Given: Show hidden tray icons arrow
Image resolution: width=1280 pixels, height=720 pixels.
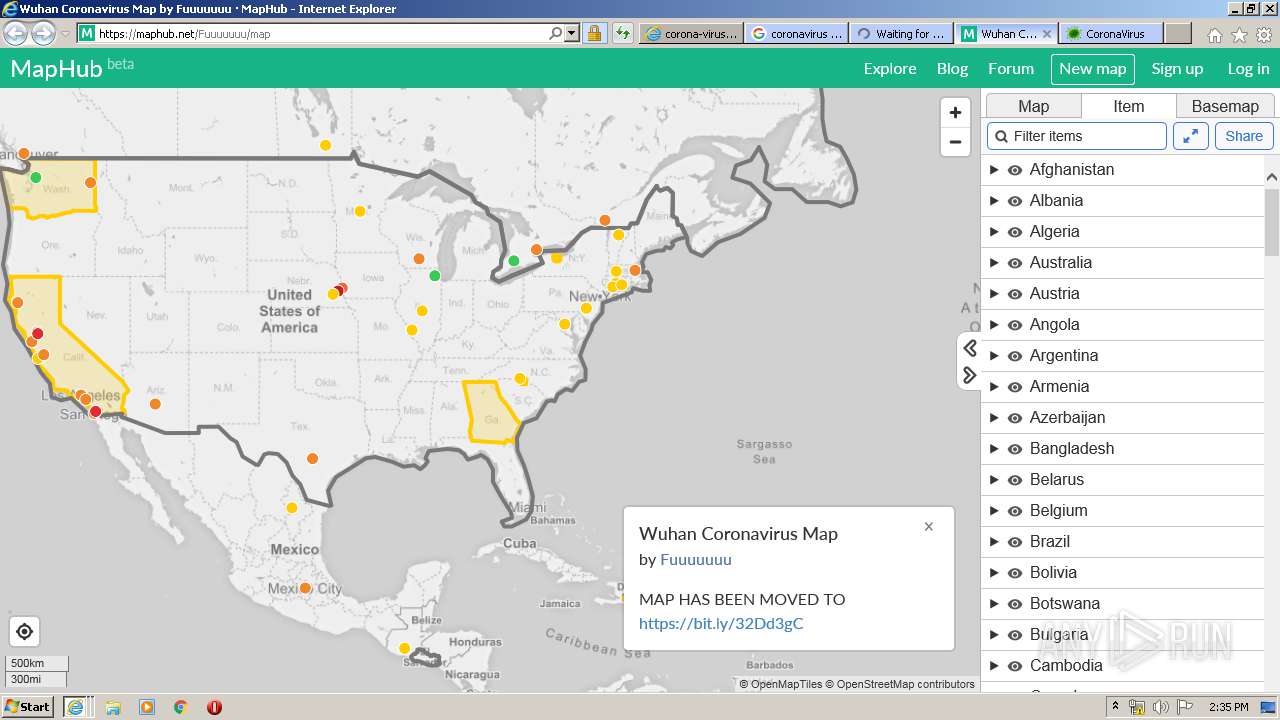Looking at the screenshot, I should pyautogui.click(x=1115, y=707).
